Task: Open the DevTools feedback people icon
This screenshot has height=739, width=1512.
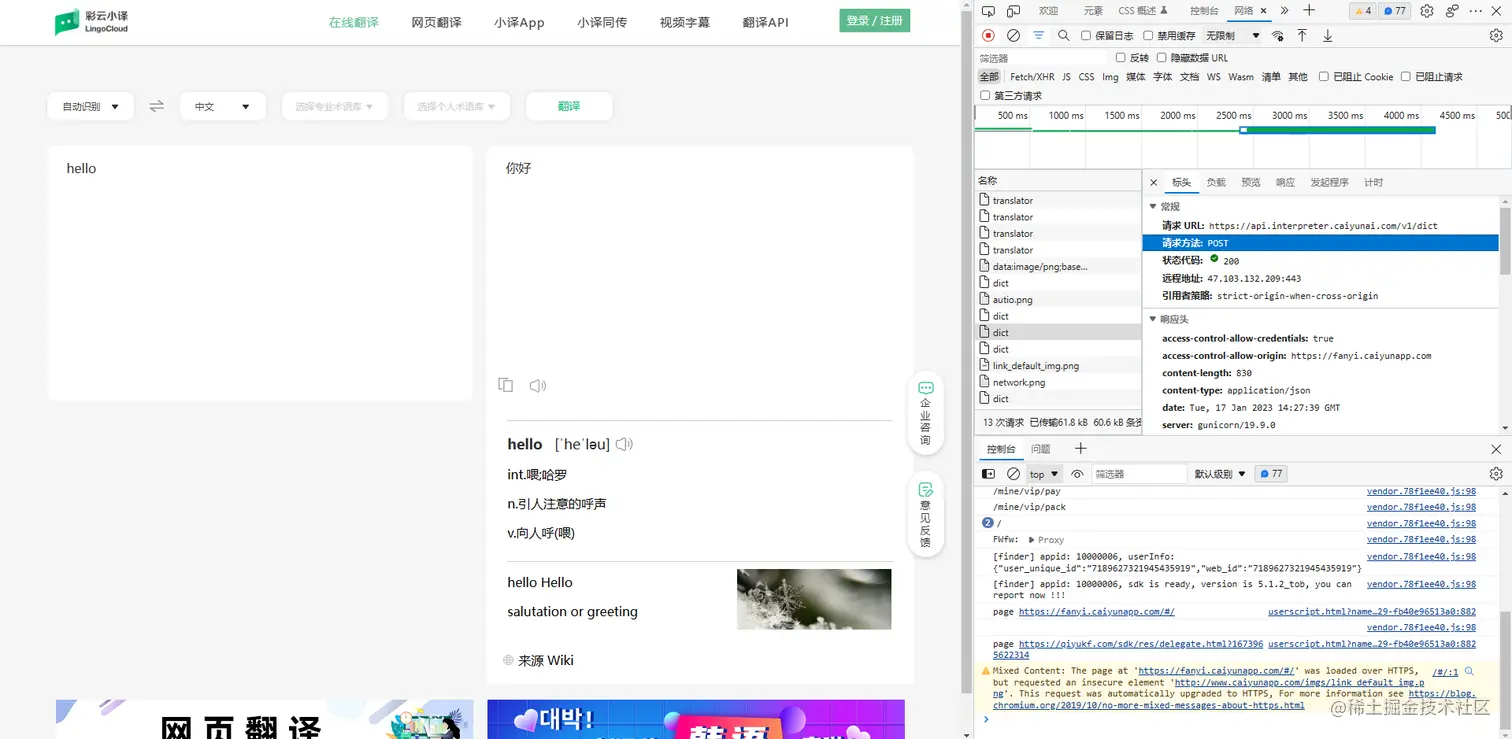Action: pos(1452,11)
